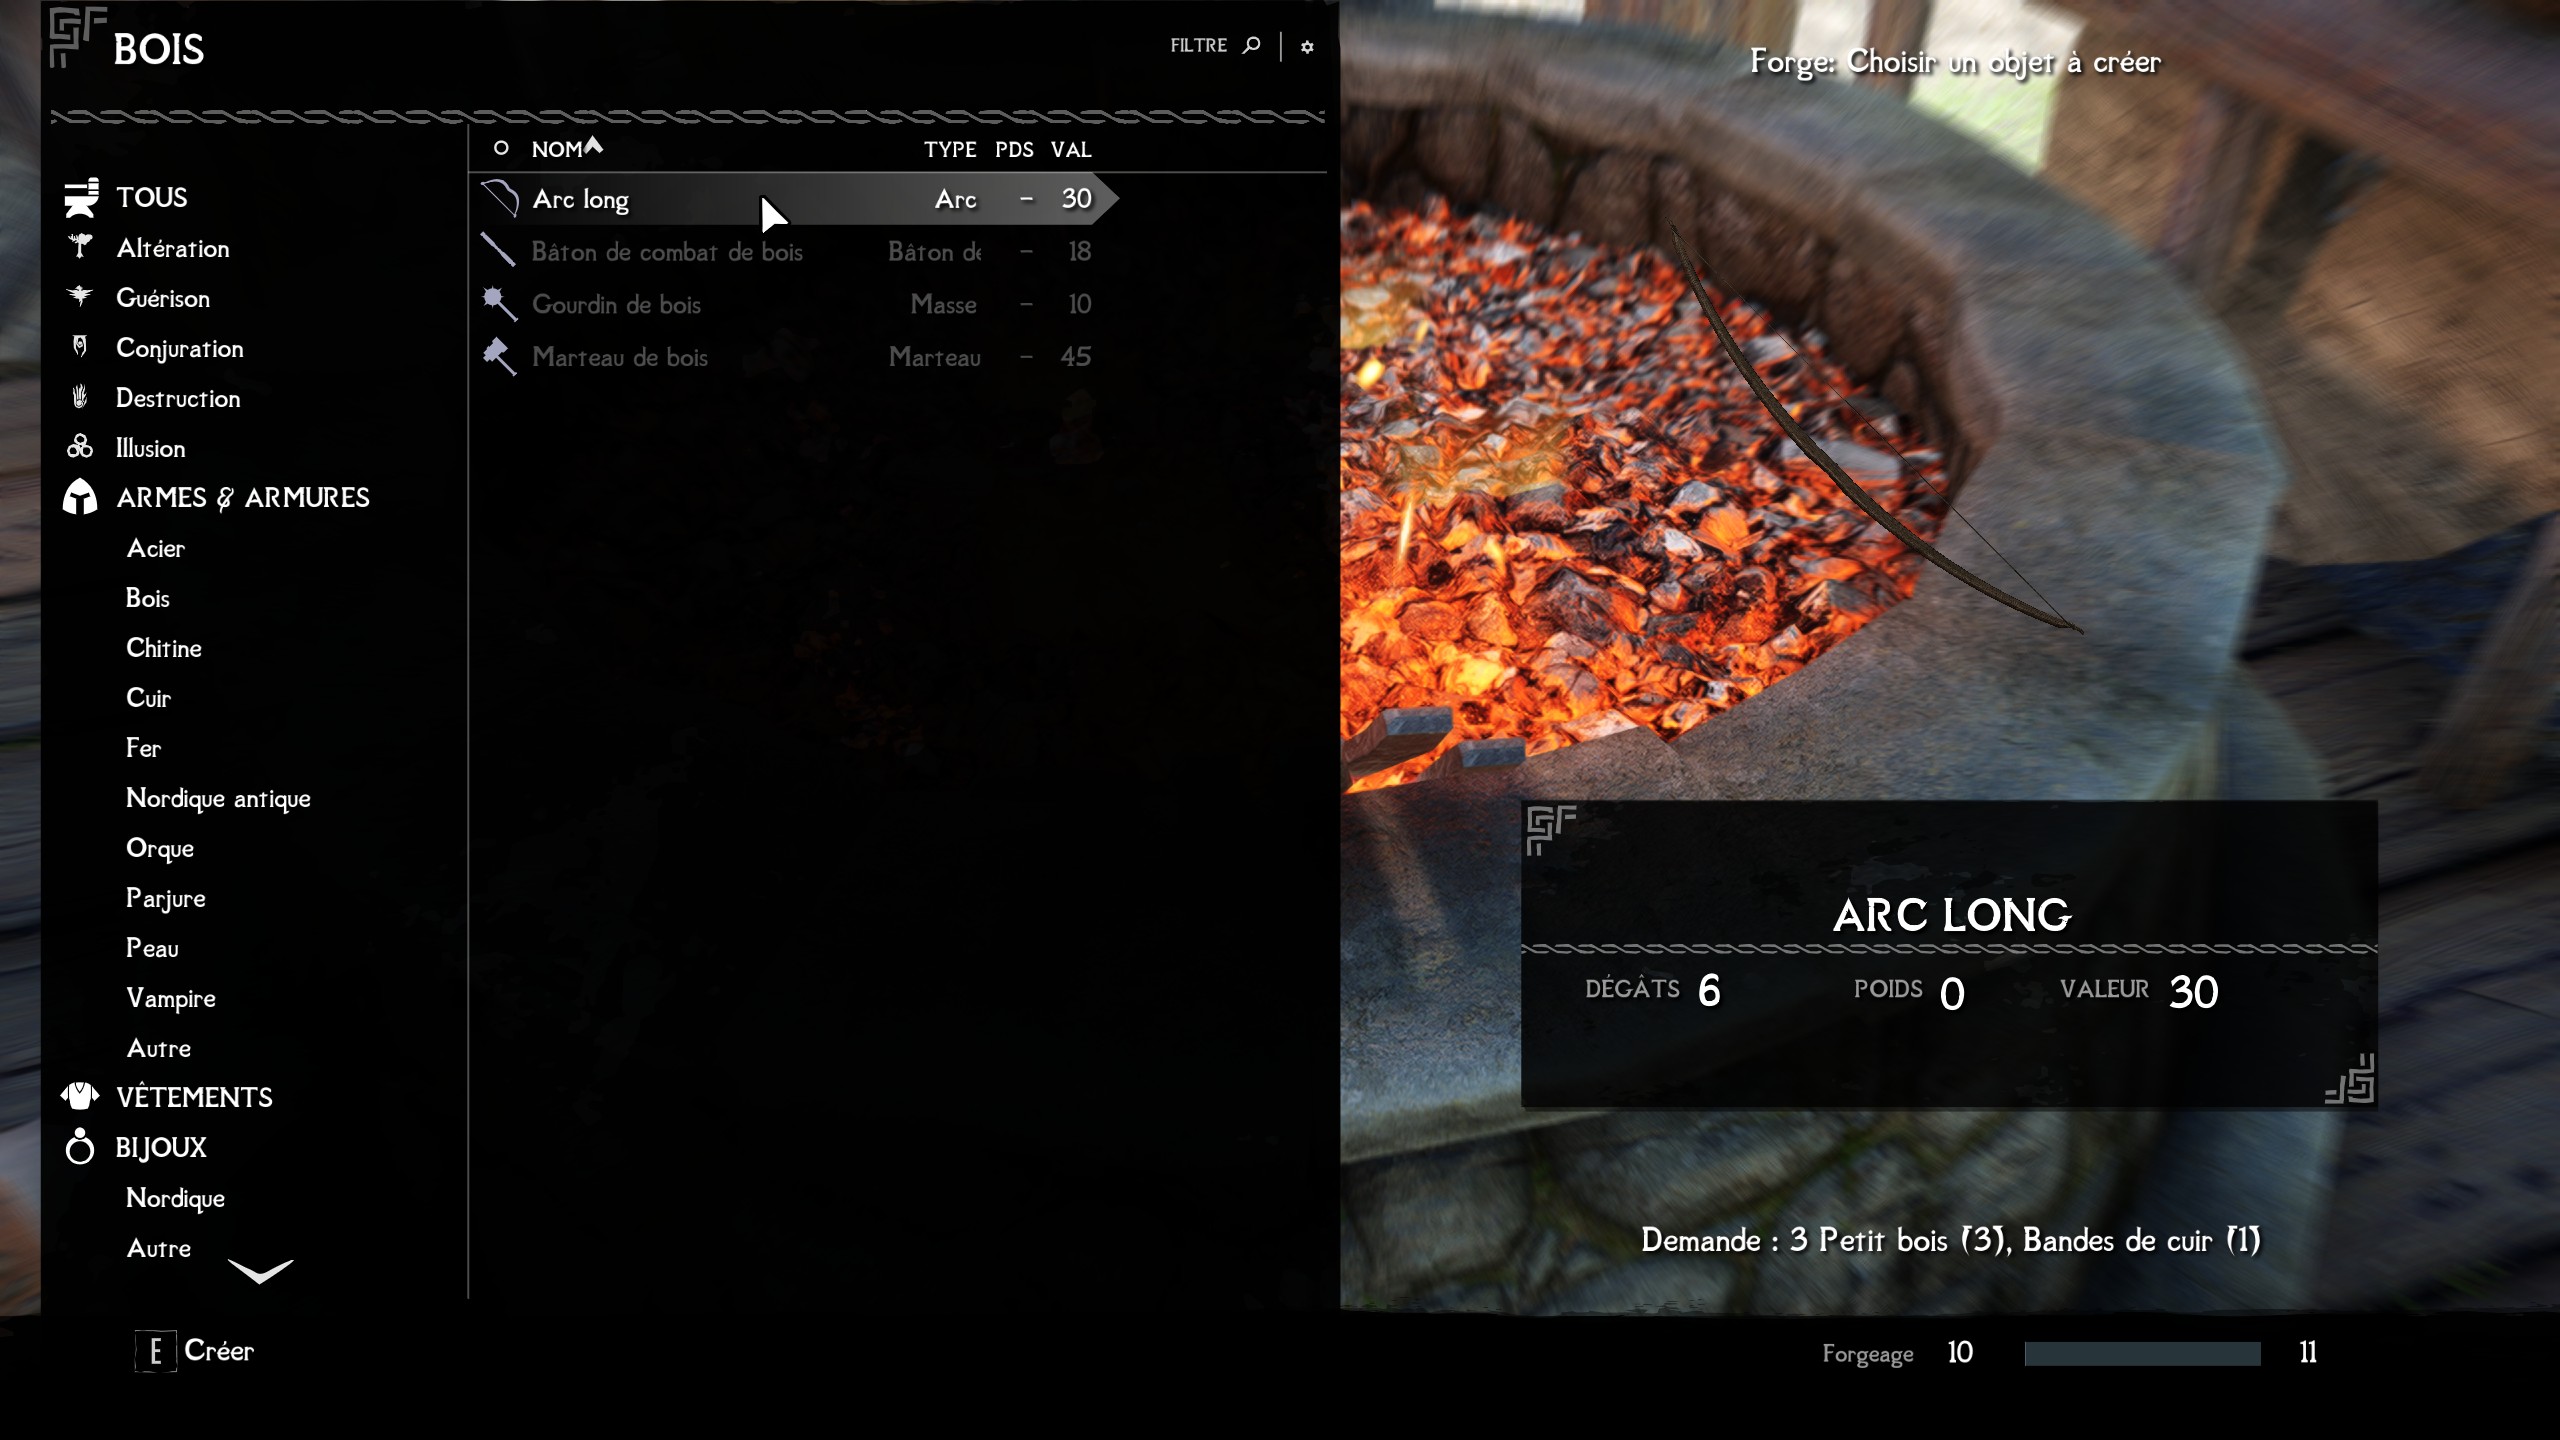The image size is (2560, 1440).
Task: Click the Conjuration school icon
Action: click(80, 346)
